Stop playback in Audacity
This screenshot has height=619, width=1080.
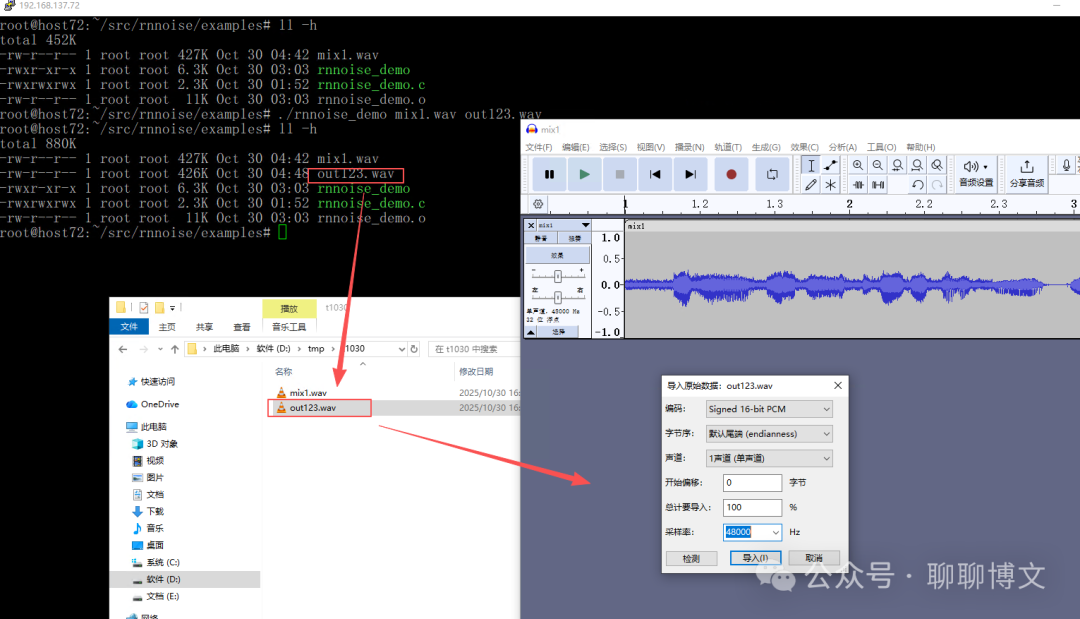[620, 174]
